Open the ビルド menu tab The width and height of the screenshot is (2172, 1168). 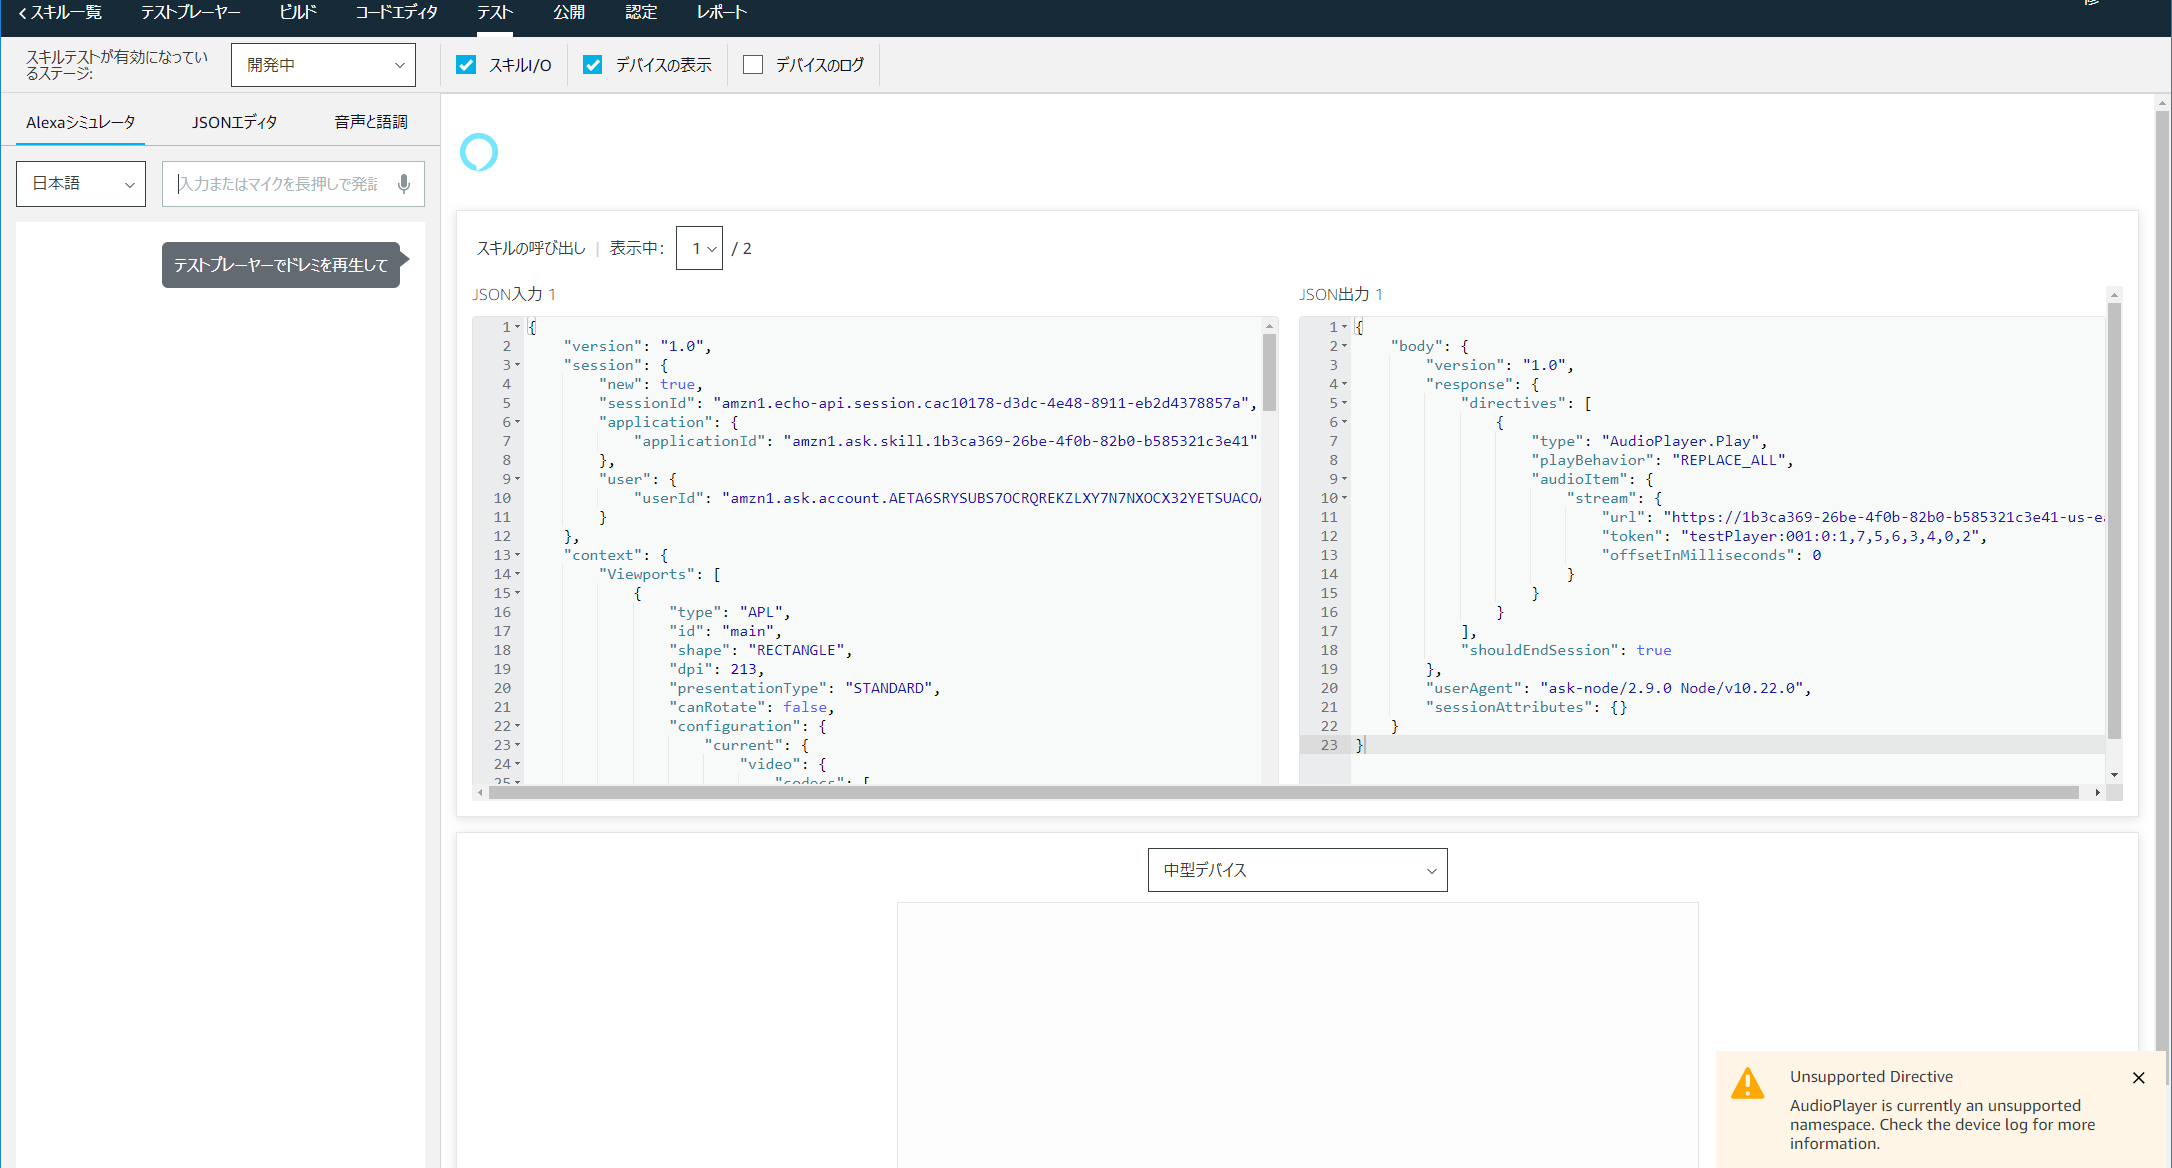pyautogui.click(x=297, y=13)
